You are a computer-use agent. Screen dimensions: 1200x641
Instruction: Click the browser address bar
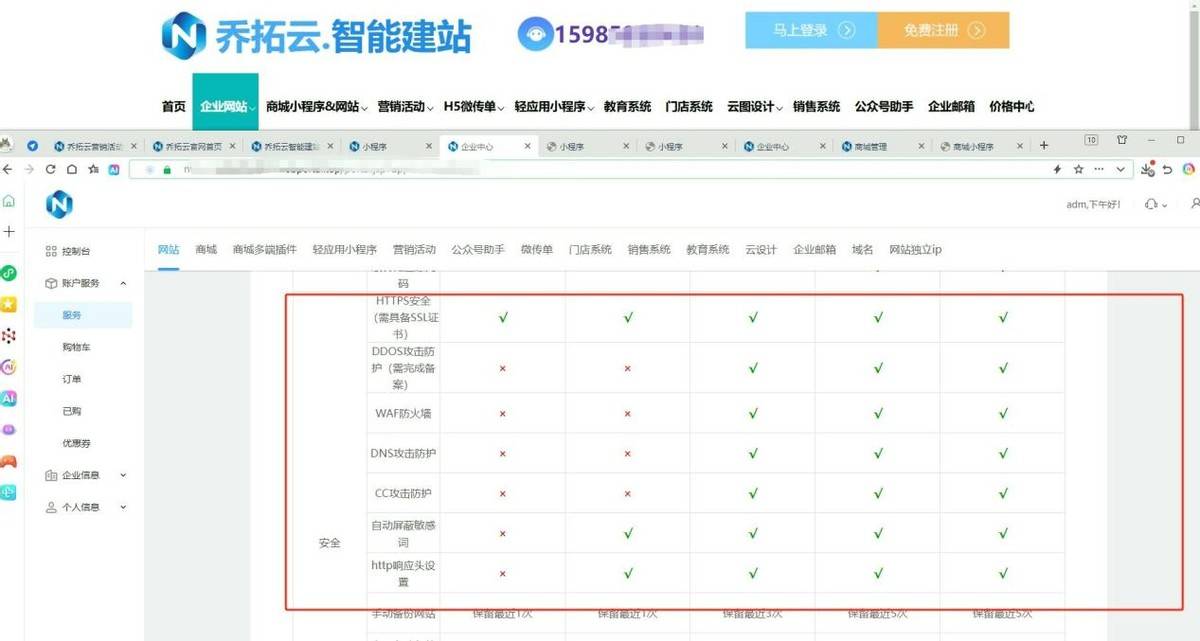click(x=600, y=170)
